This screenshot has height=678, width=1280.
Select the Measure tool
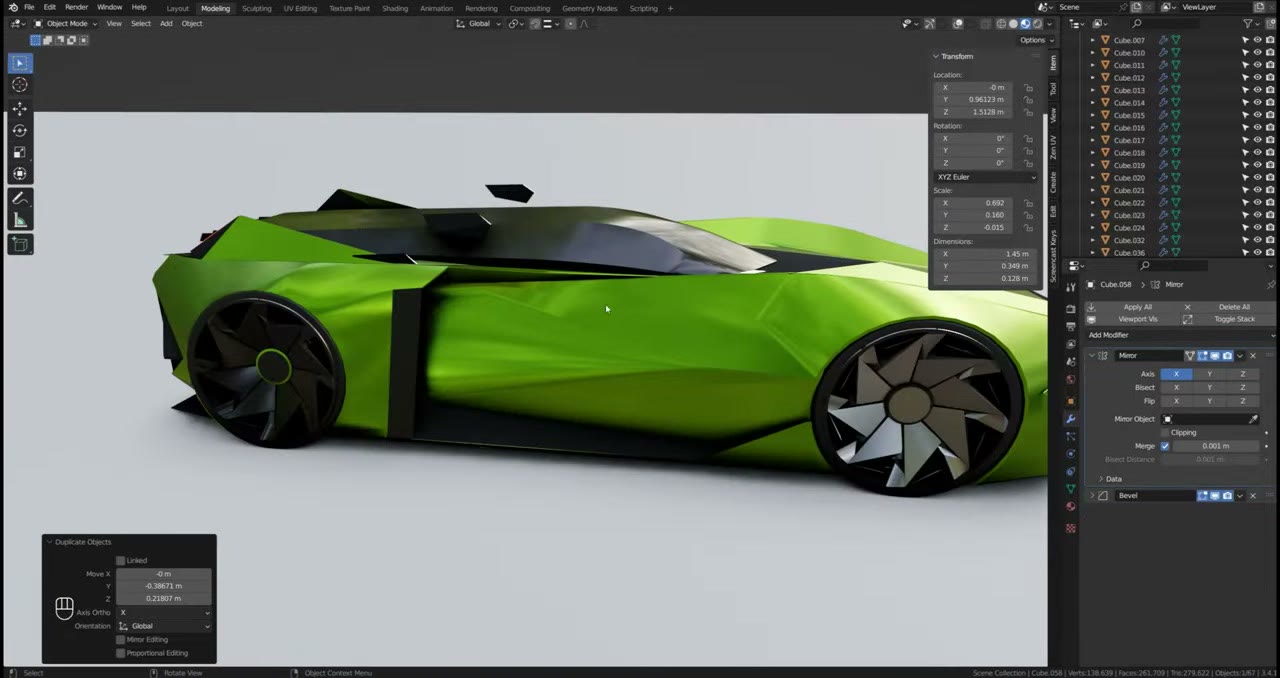pos(19,221)
